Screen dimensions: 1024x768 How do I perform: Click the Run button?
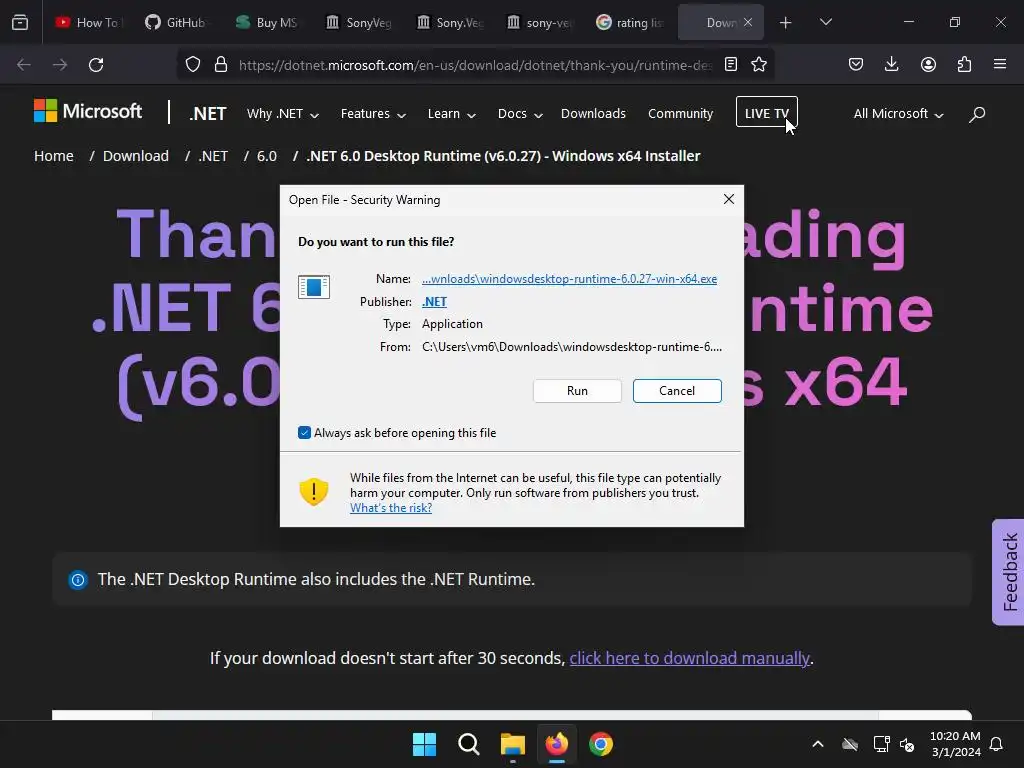click(577, 391)
